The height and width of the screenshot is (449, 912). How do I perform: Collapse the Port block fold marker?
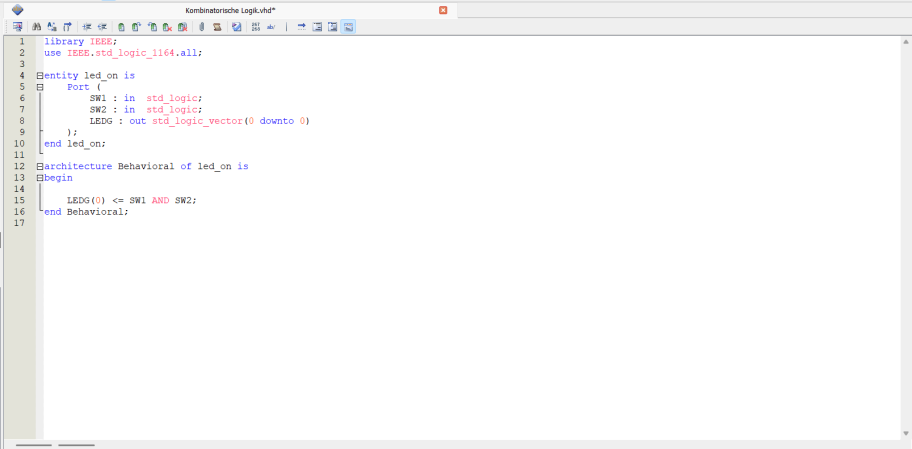40,87
